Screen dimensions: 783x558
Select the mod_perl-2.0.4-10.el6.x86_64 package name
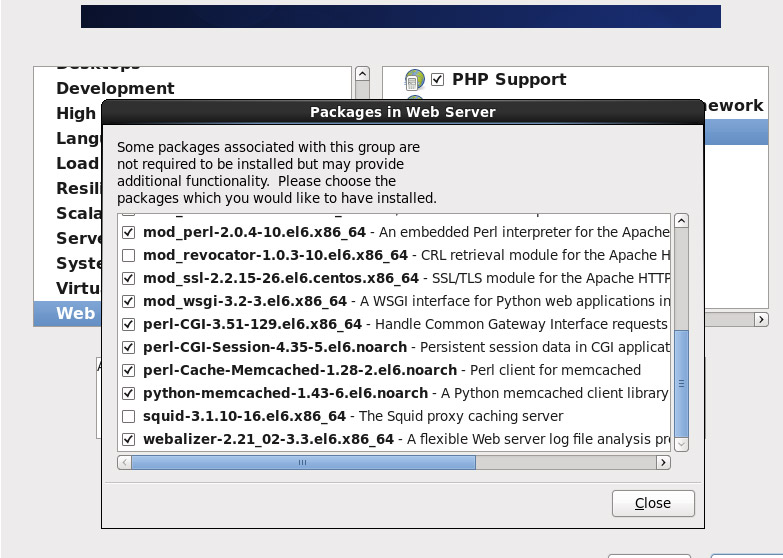point(254,233)
